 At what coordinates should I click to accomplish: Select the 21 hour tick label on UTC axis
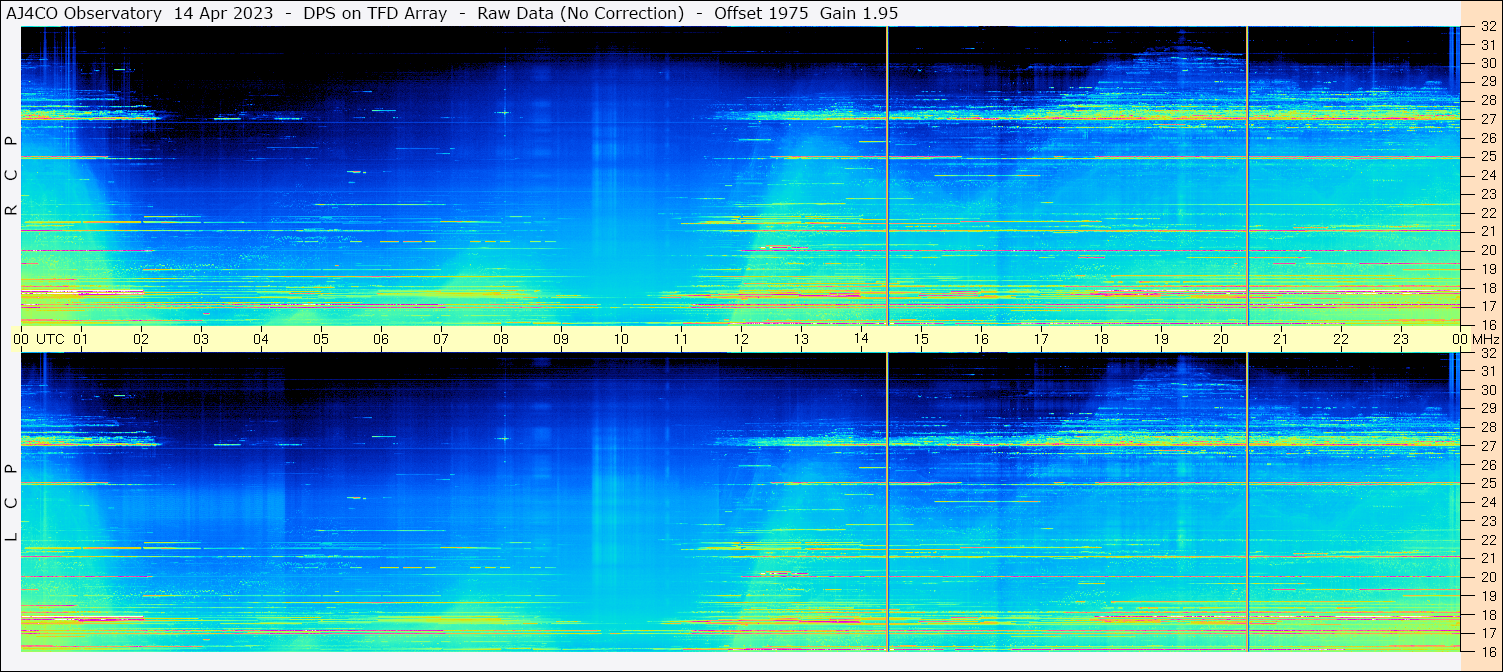(1281, 339)
